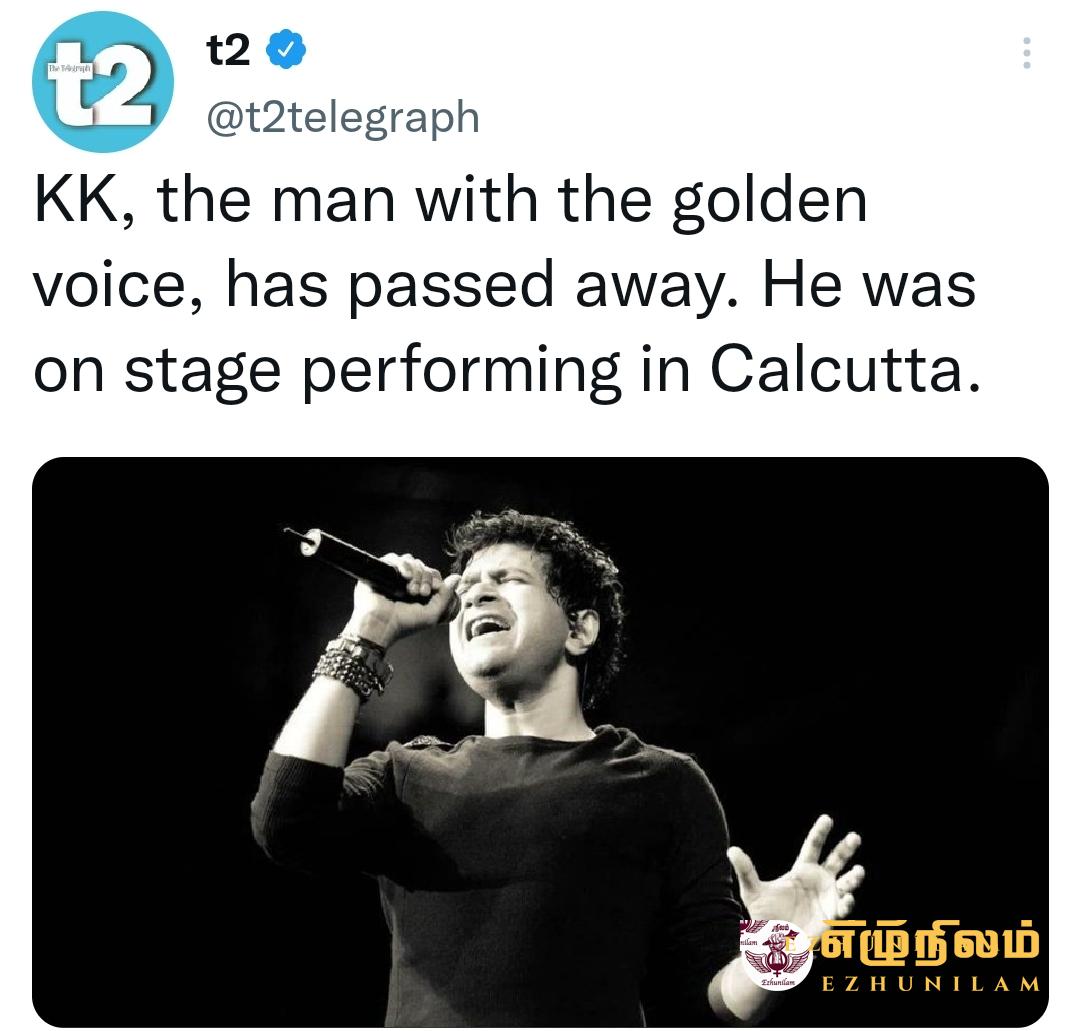Click the word golden in tweet
This screenshot has height=1031, width=1080.
point(769,202)
